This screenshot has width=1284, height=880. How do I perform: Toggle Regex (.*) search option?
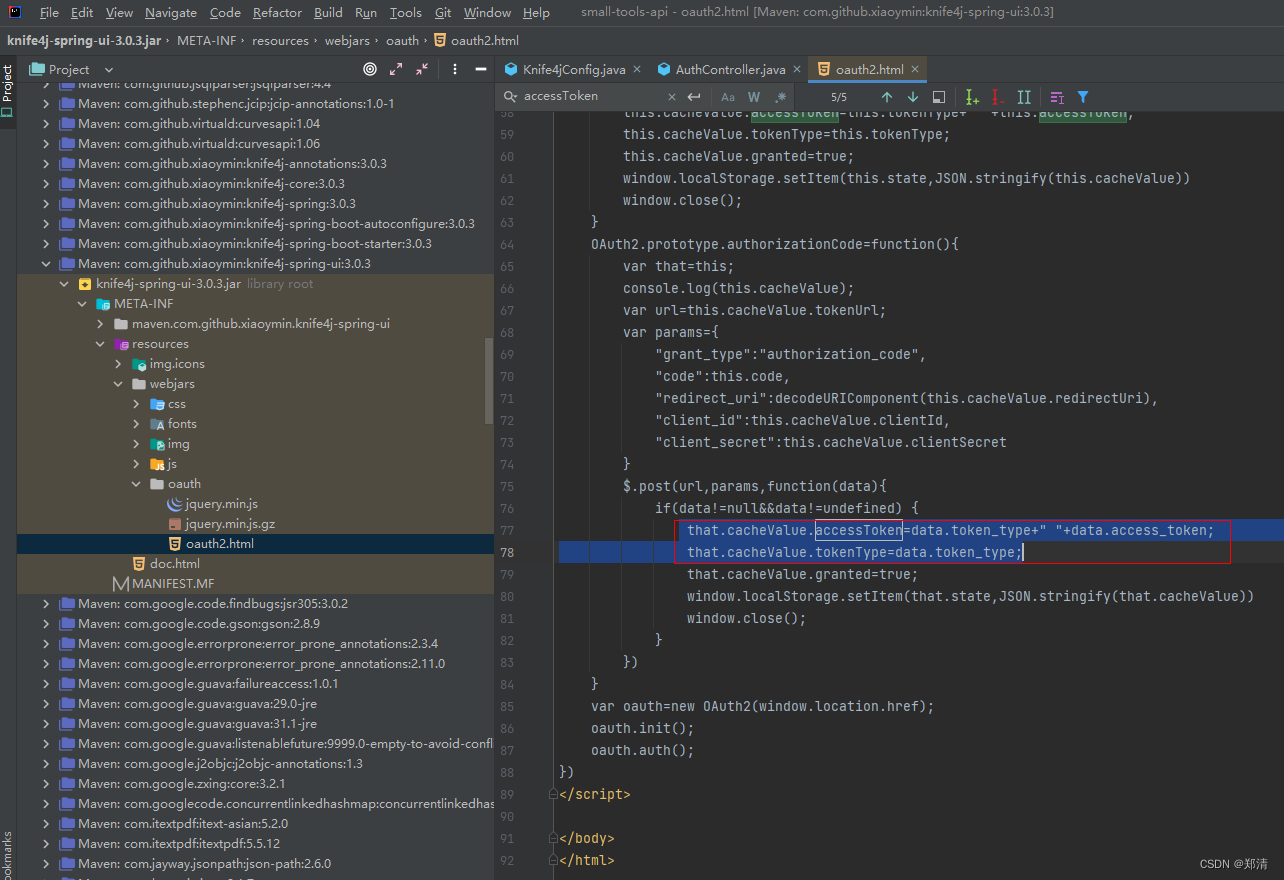click(x=780, y=97)
